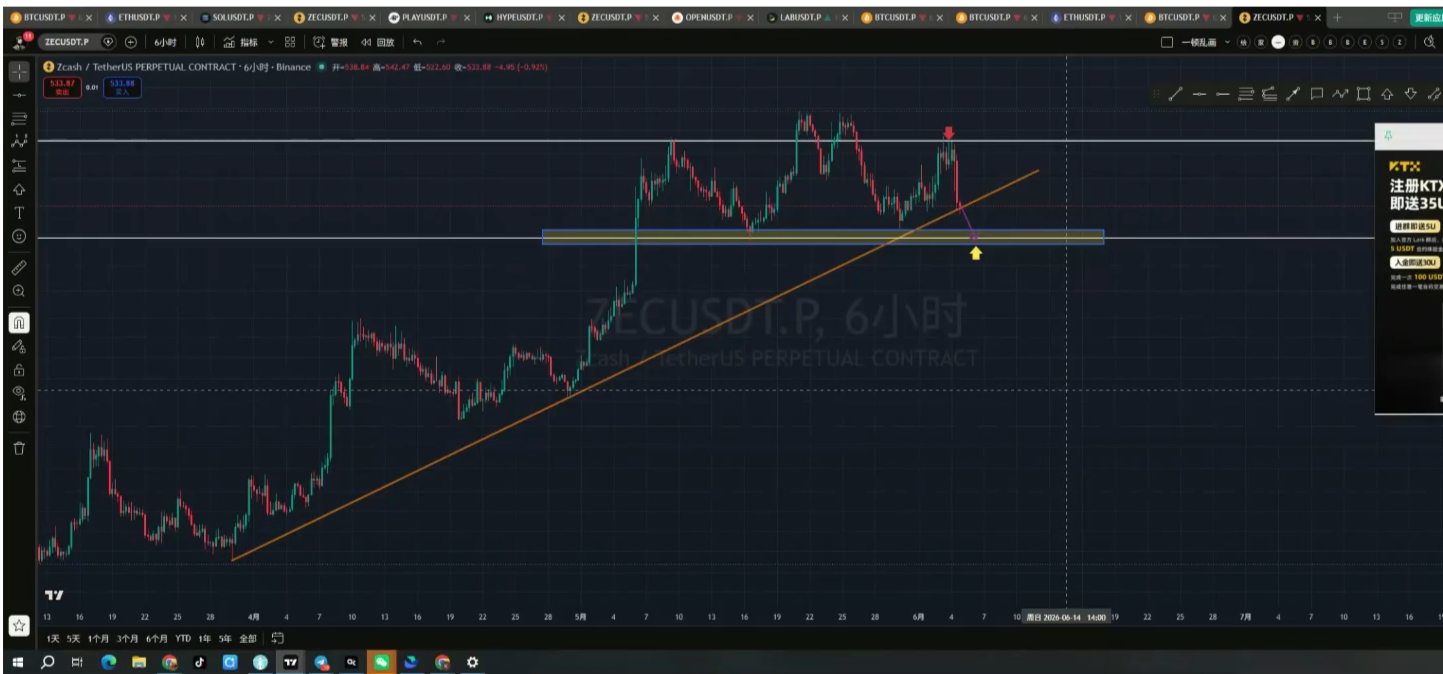Image resolution: width=1443 pixels, height=674 pixels.
Task: Click the red 533.87 sell button
Action: [x=62, y=87]
